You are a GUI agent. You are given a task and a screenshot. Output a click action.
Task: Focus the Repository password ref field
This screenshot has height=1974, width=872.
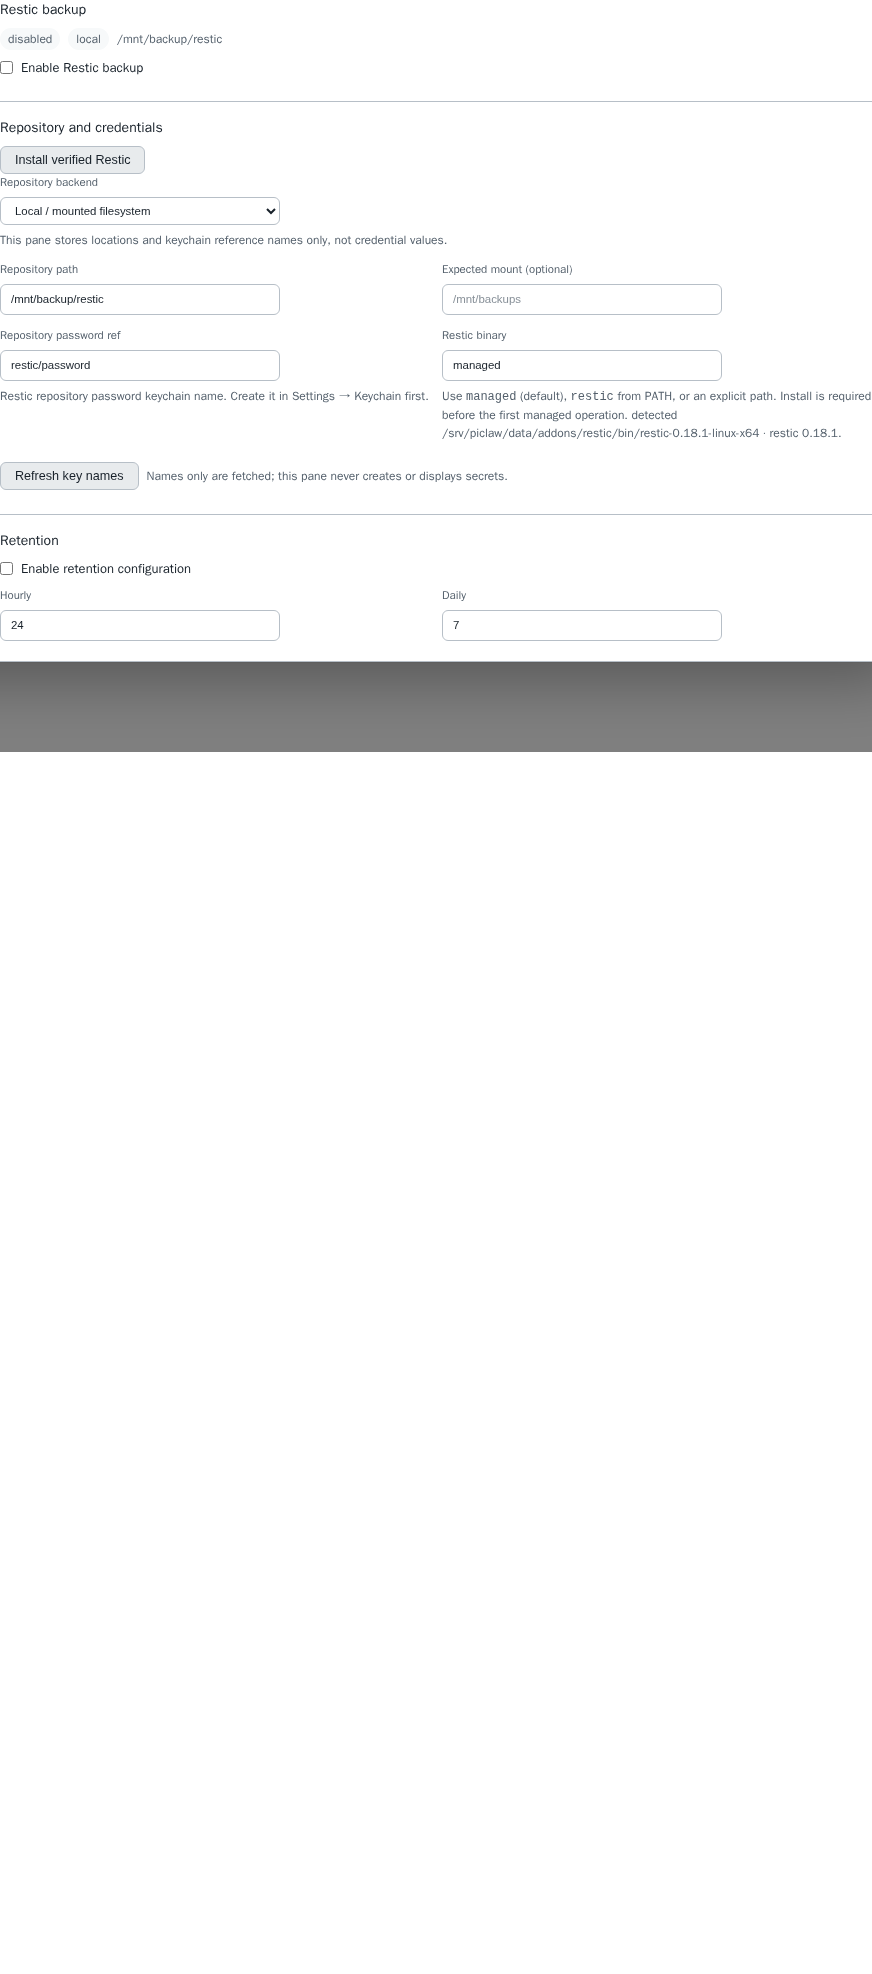point(140,365)
